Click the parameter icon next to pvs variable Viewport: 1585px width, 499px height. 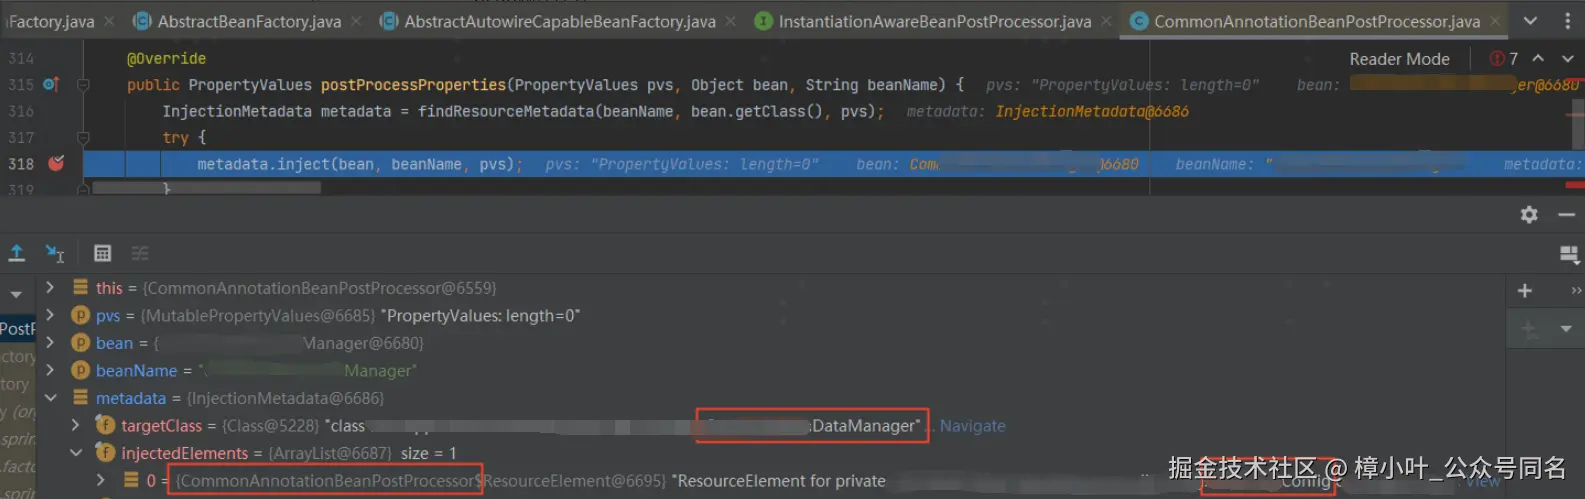pyautogui.click(x=81, y=315)
